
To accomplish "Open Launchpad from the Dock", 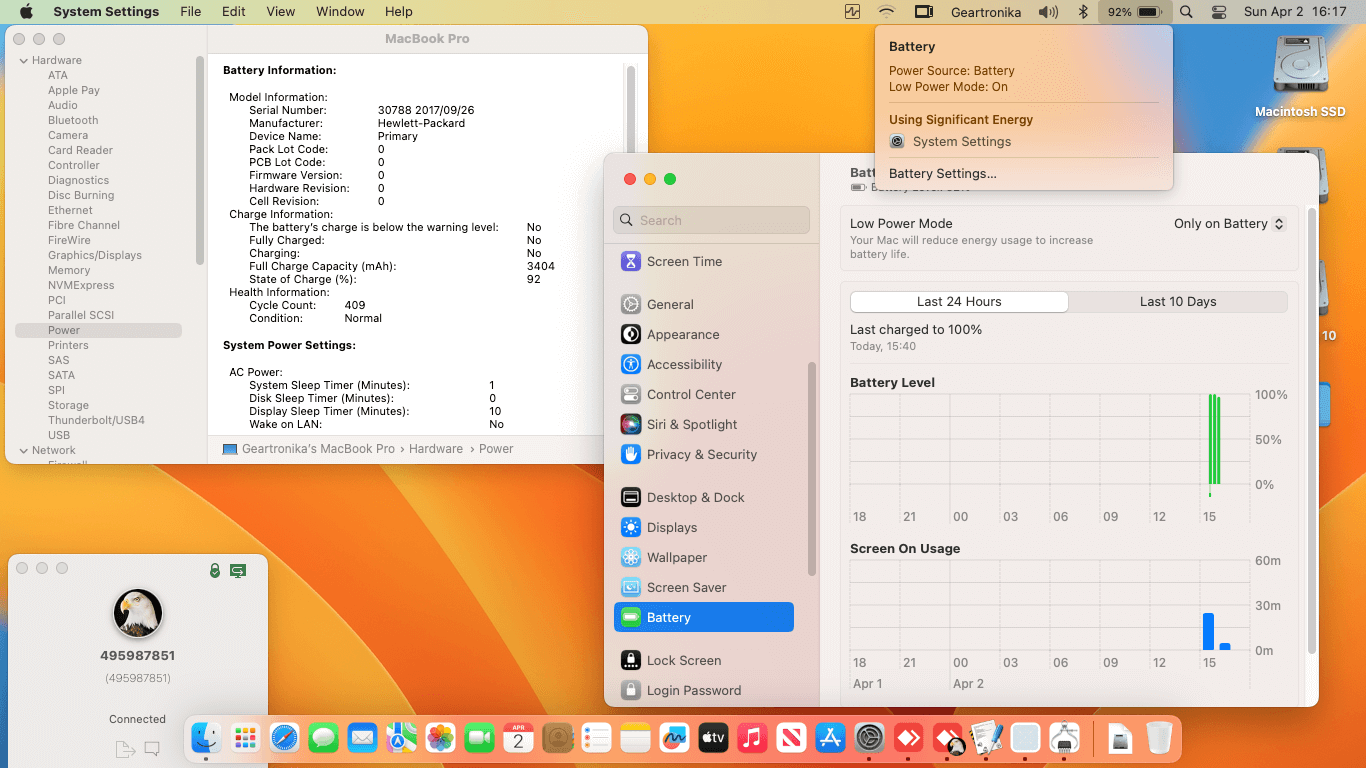I will pos(245,739).
